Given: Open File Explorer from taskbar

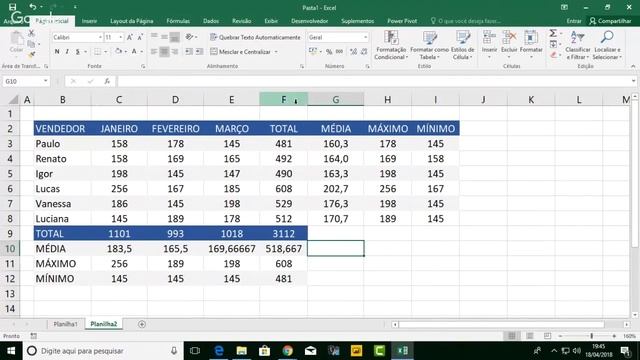Looking at the screenshot, I should click(241, 351).
